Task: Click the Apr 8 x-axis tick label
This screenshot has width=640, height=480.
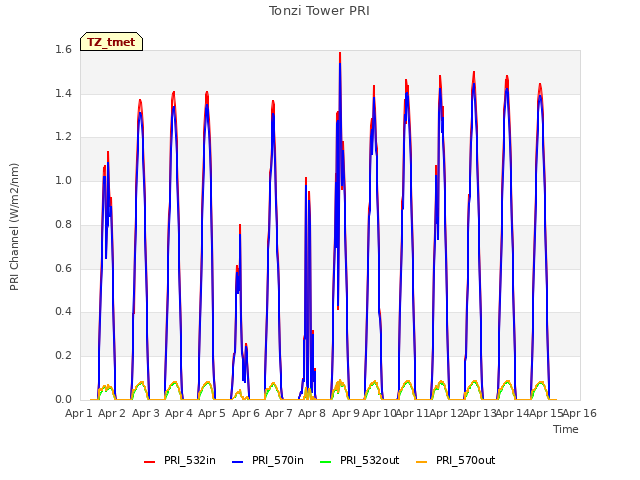Action: (x=312, y=413)
